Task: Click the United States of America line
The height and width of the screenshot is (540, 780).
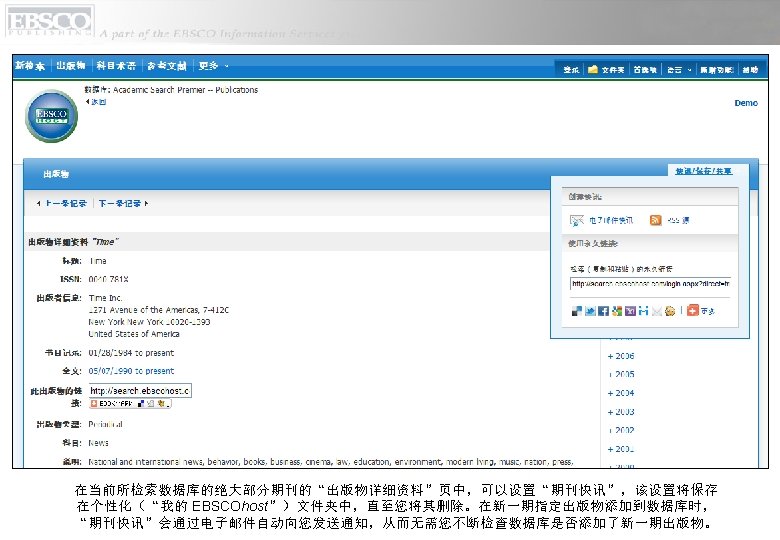Action: [134, 334]
